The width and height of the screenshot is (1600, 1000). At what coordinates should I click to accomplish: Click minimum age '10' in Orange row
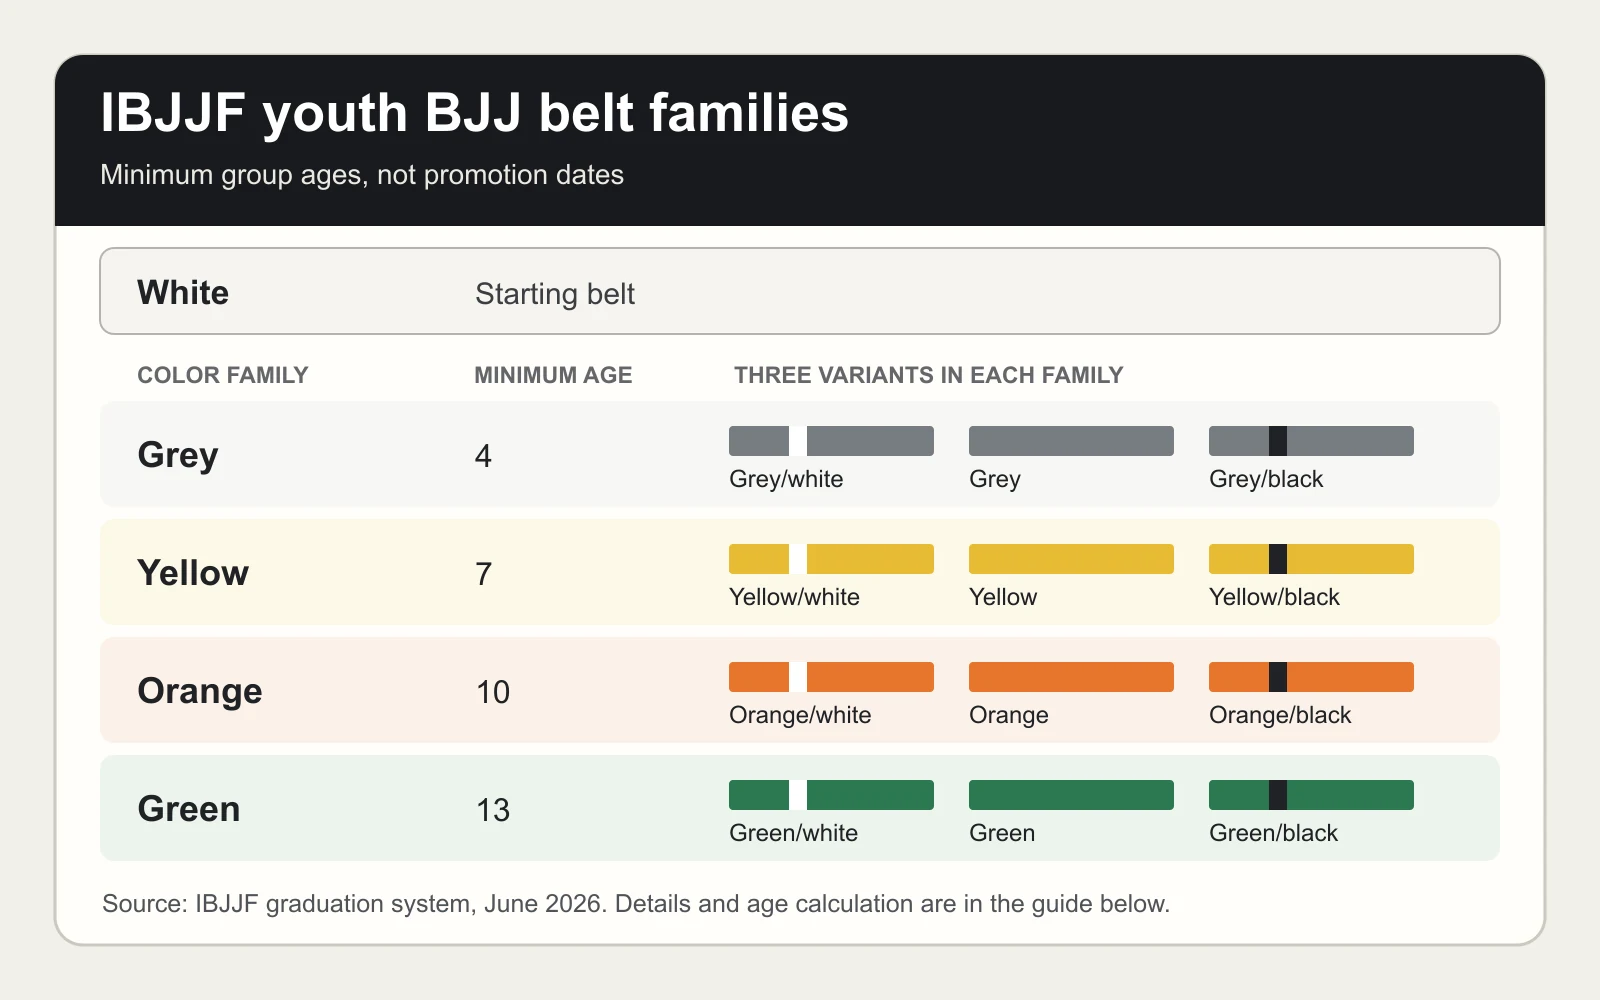(493, 692)
